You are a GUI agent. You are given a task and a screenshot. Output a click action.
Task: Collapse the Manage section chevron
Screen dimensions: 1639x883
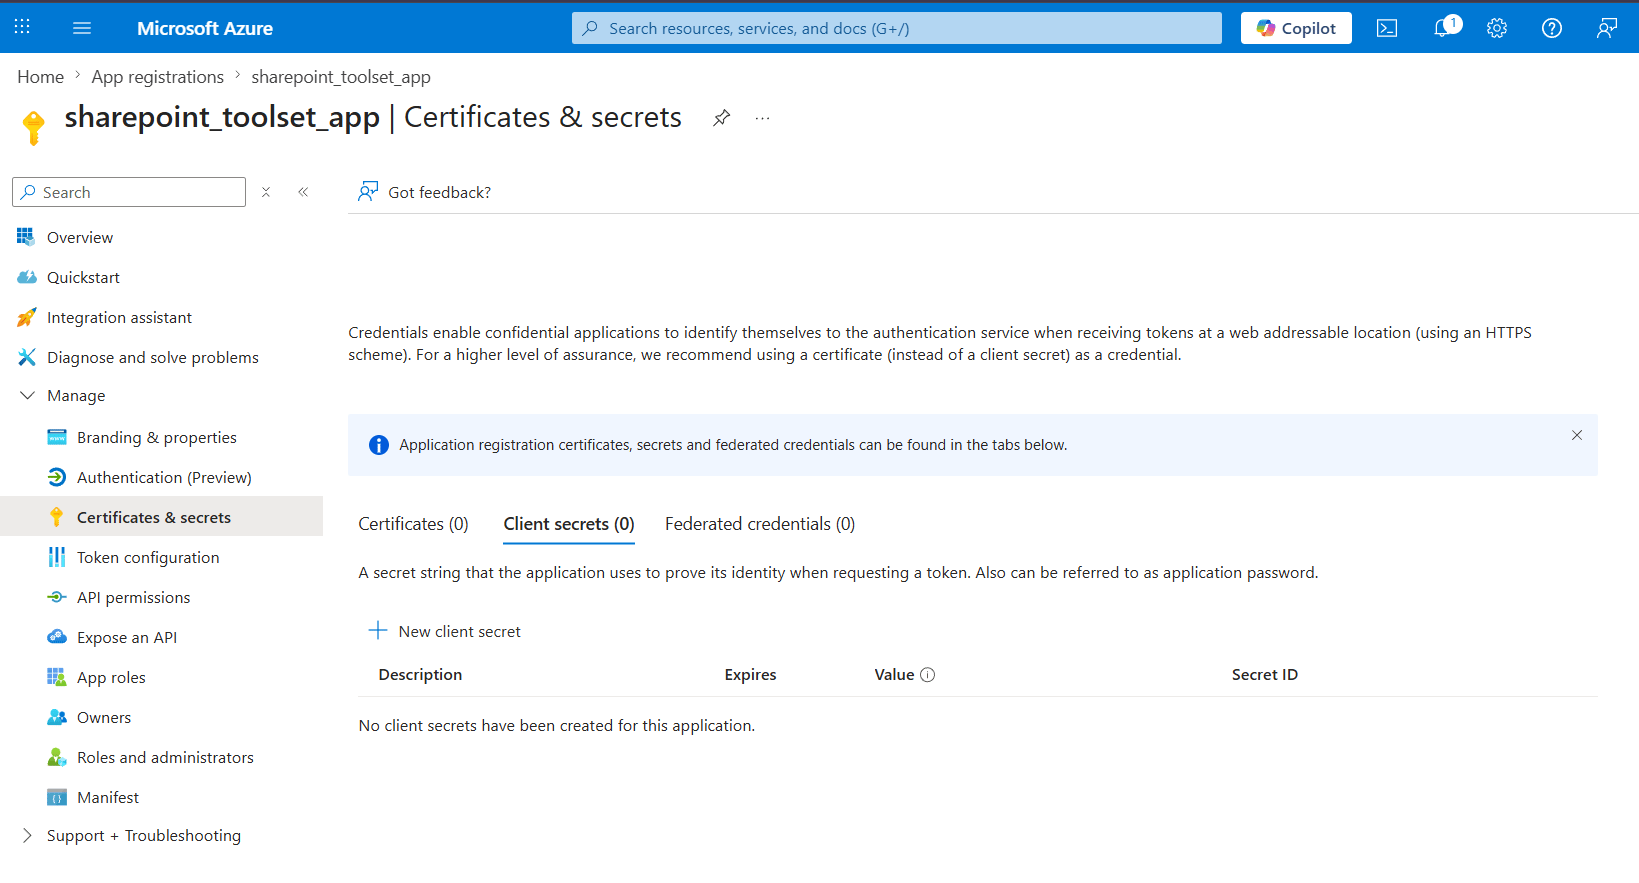(x=27, y=396)
